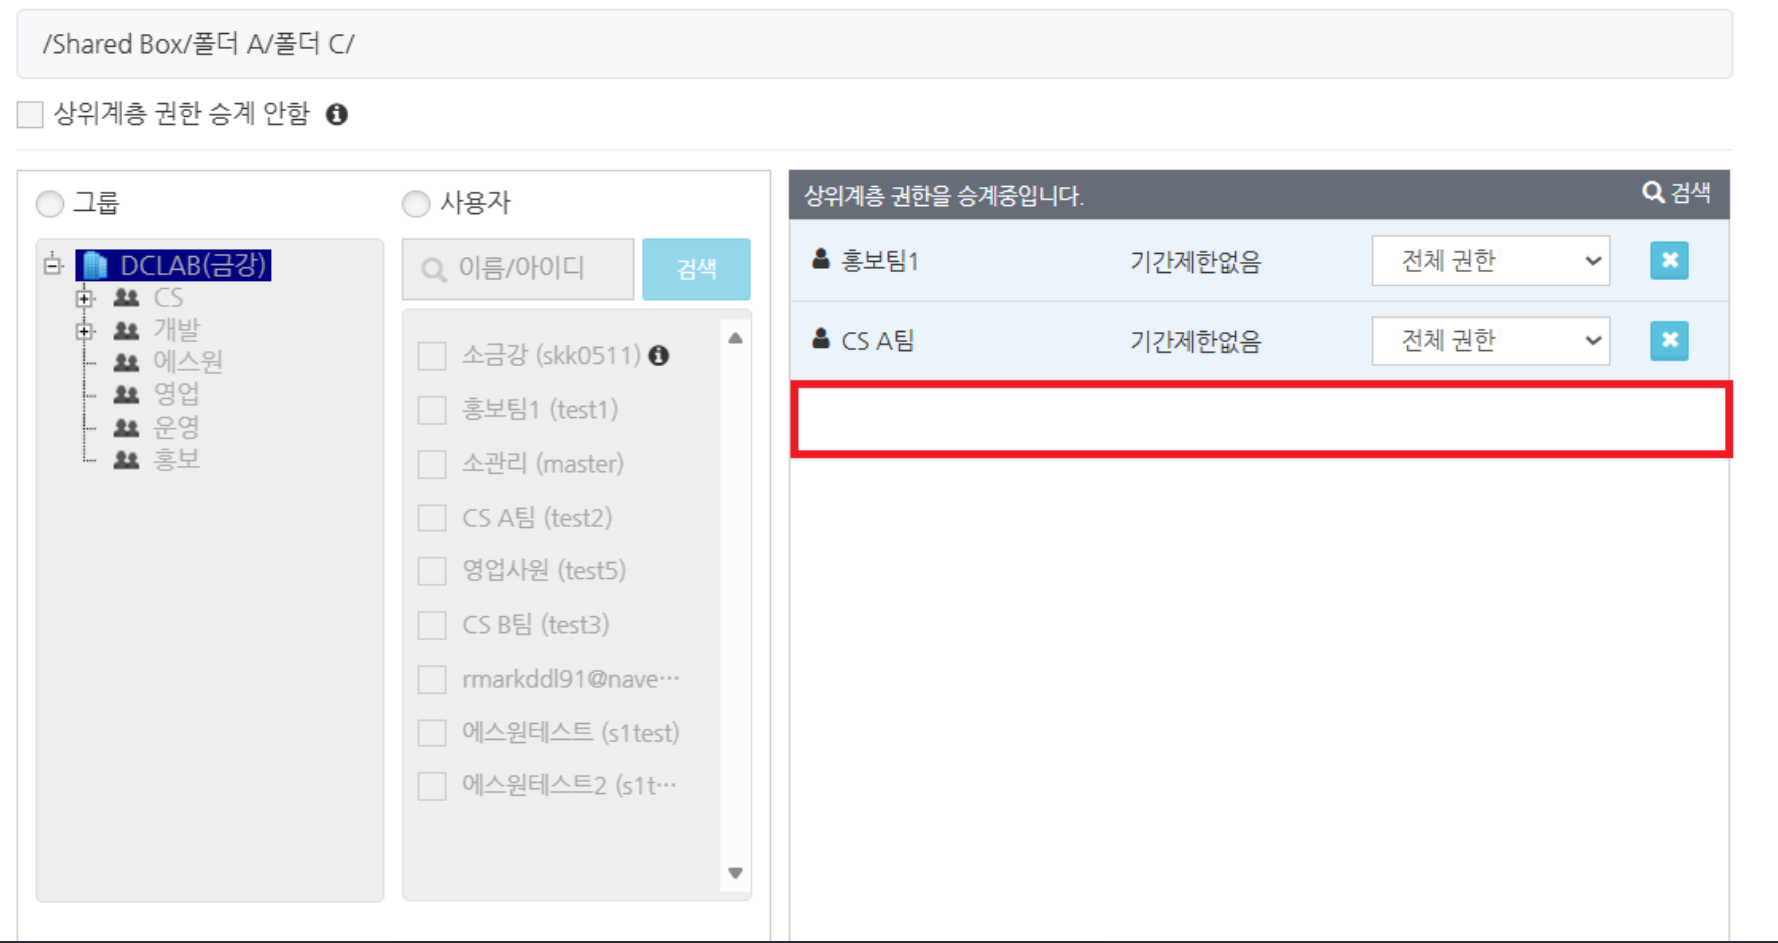Collapse the DCLAB(금강) root node
The width and height of the screenshot is (1778, 943).
53,265
